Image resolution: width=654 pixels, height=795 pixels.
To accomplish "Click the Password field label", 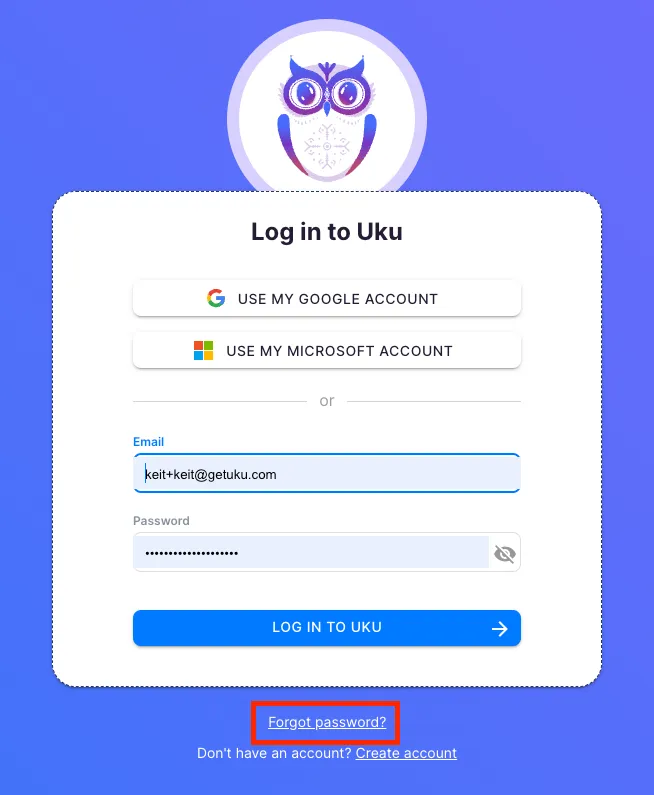I will tap(161, 521).
